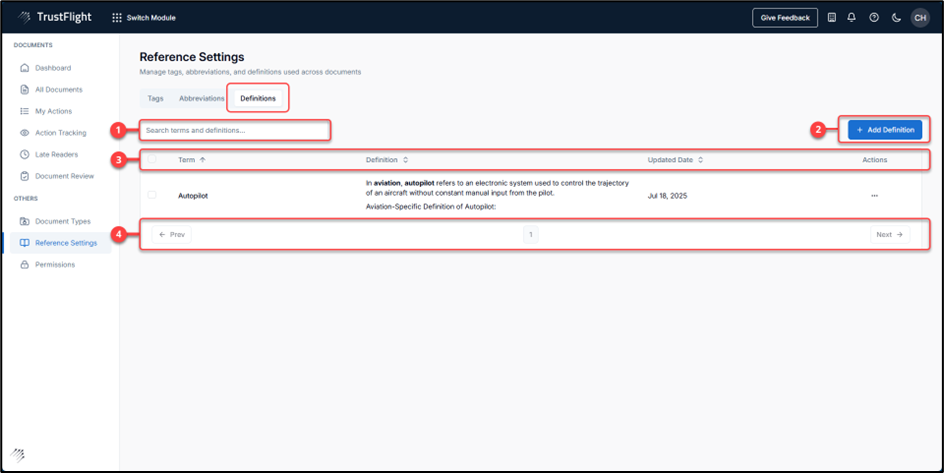
Task: Click the Autopilot term text
Action: click(x=193, y=196)
